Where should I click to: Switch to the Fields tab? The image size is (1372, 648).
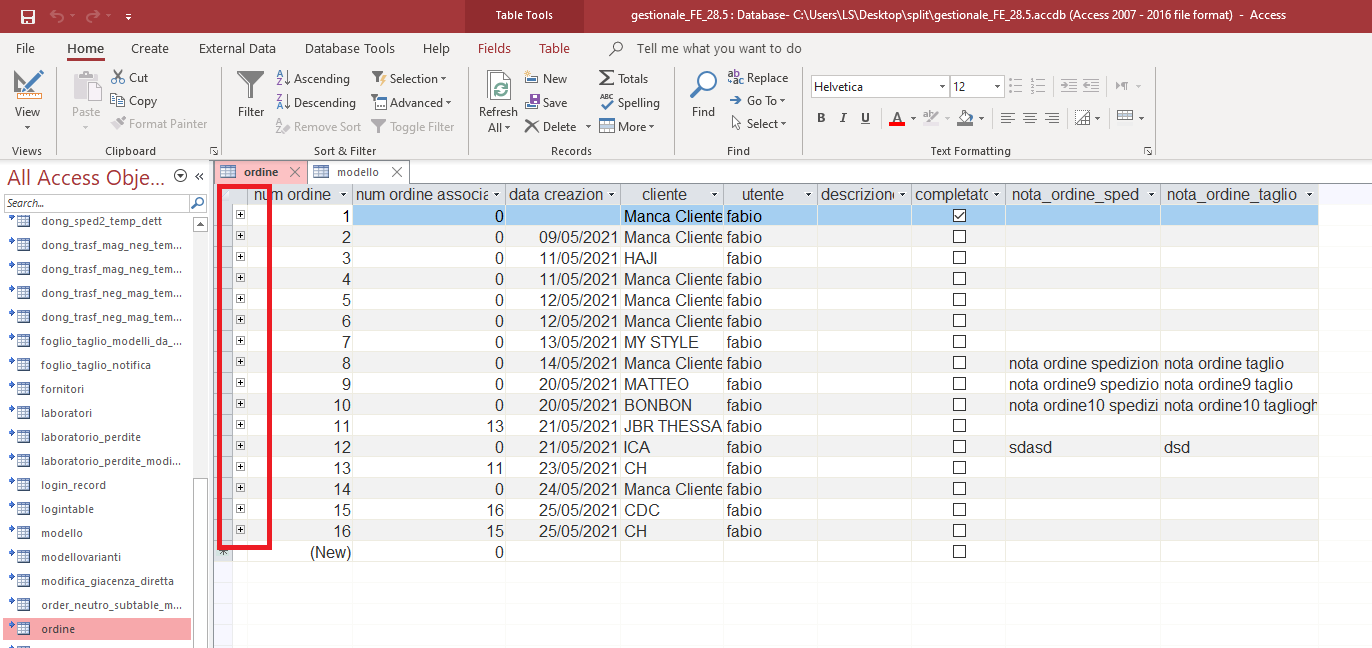[494, 48]
